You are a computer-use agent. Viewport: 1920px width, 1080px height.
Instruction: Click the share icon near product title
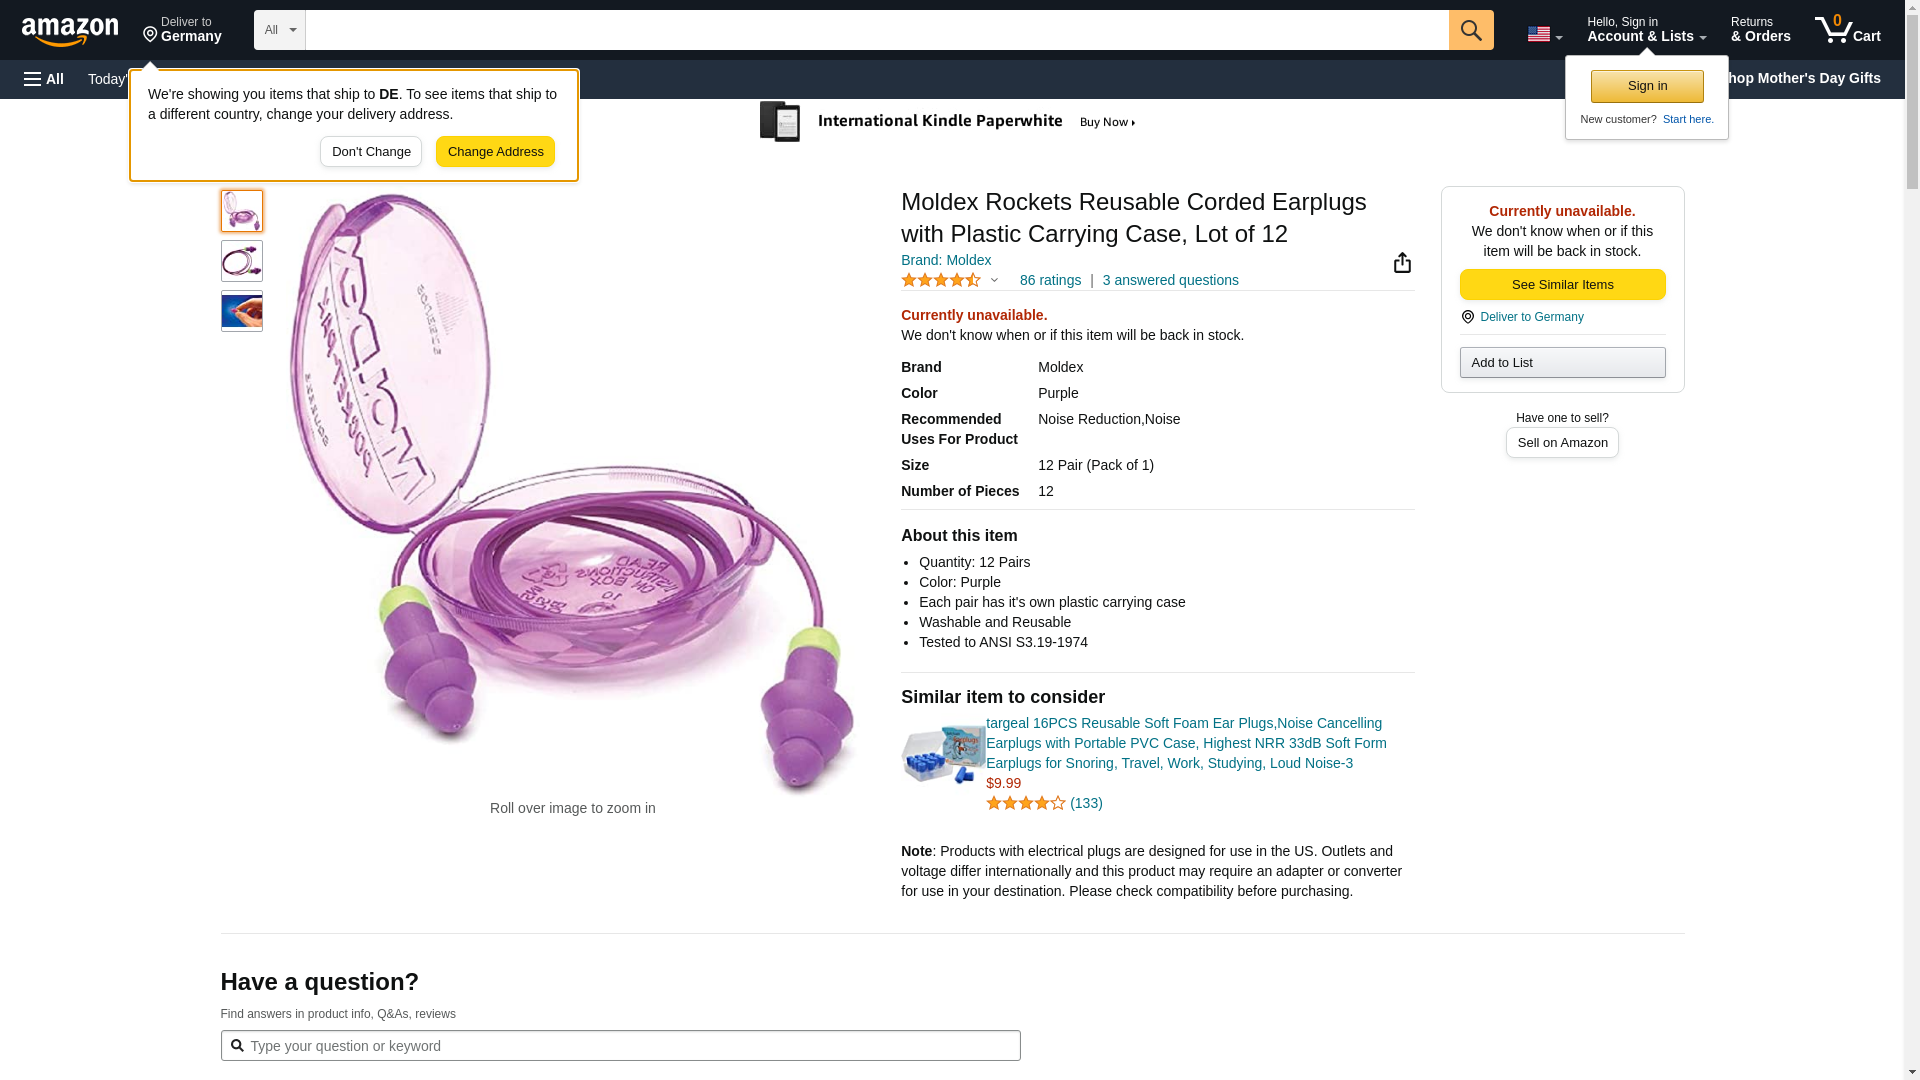pos(1402,262)
